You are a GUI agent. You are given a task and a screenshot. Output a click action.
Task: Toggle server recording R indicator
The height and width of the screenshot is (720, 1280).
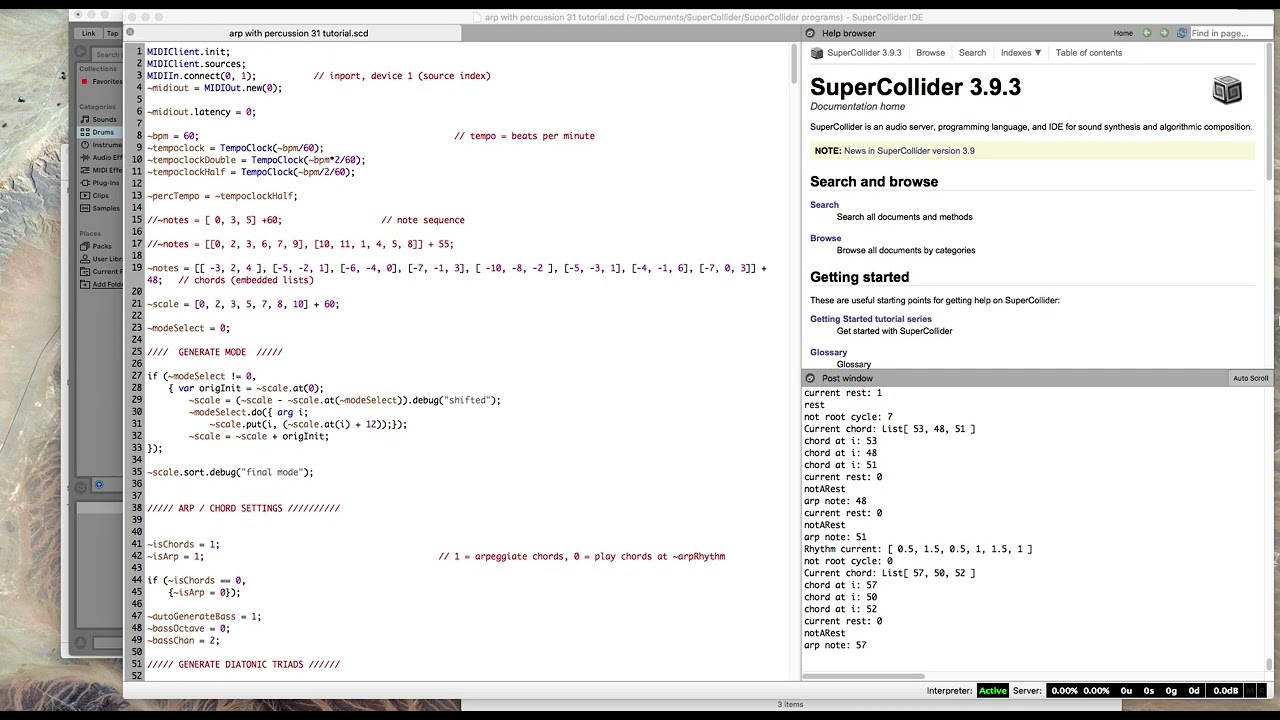coord(1261,691)
